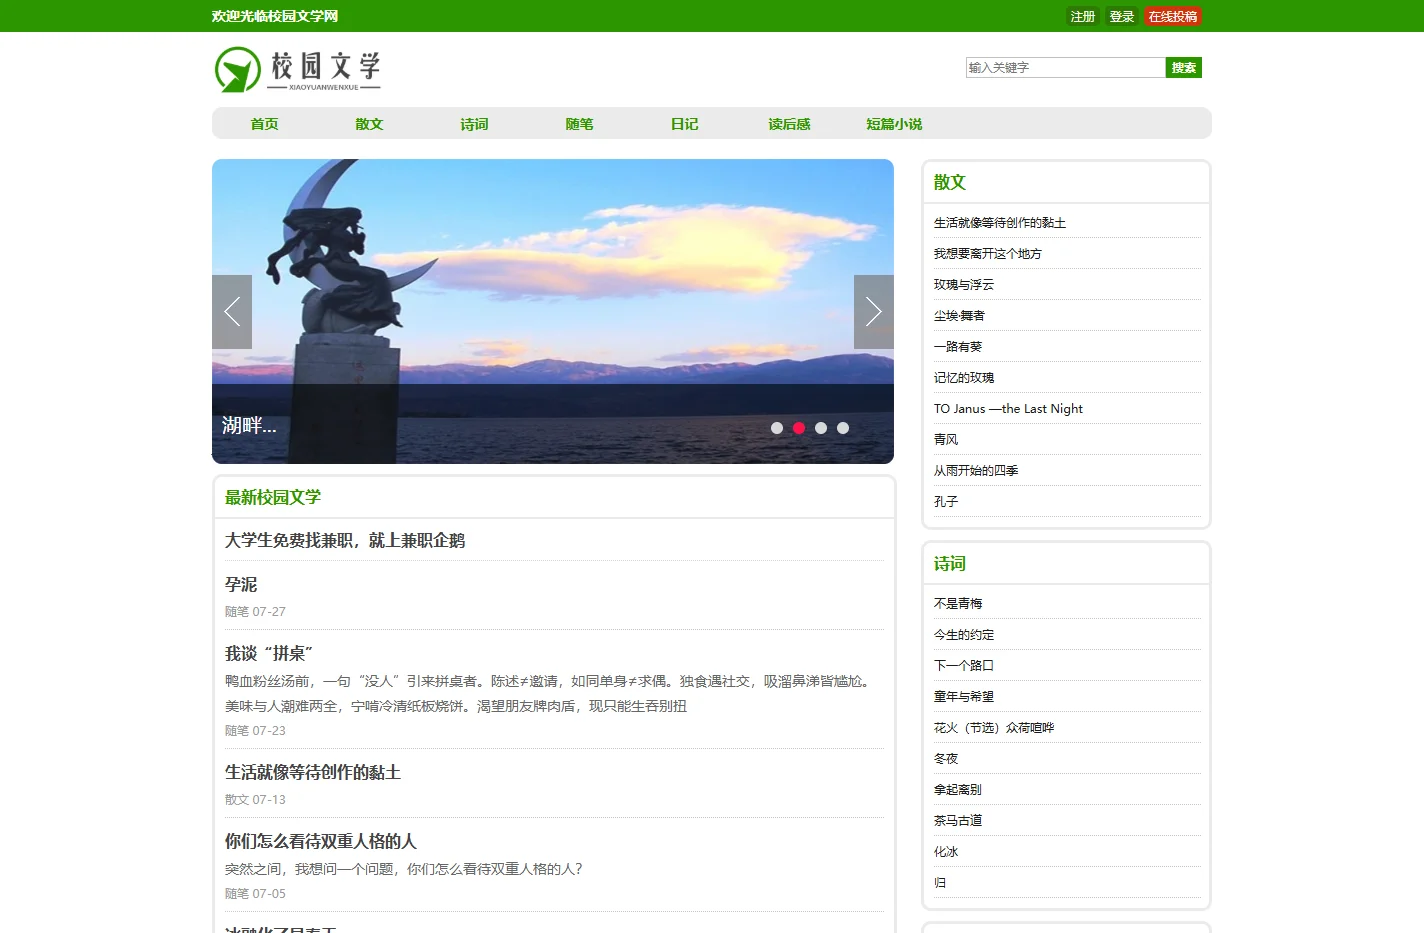The width and height of the screenshot is (1424, 933).
Task: Advance to the next carousel slide
Action: point(874,312)
